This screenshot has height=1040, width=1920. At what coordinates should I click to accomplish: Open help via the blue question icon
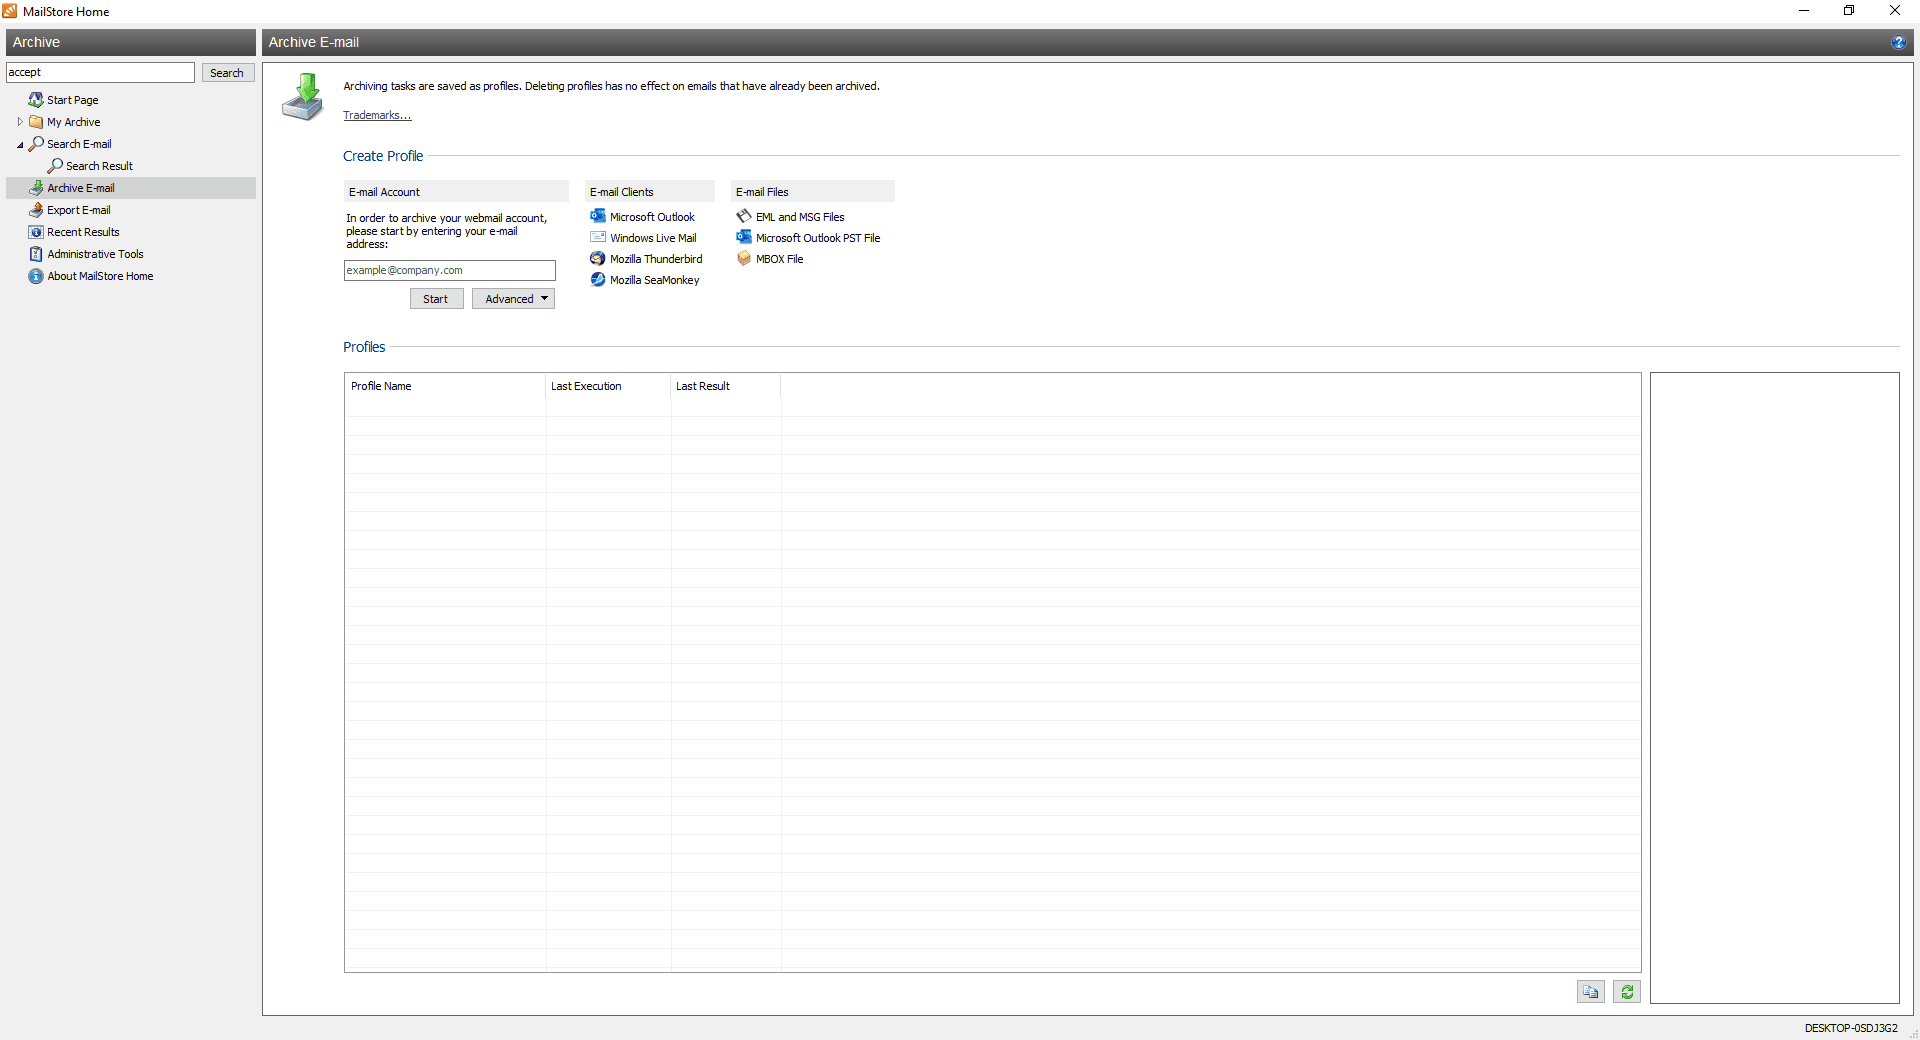point(1898,42)
